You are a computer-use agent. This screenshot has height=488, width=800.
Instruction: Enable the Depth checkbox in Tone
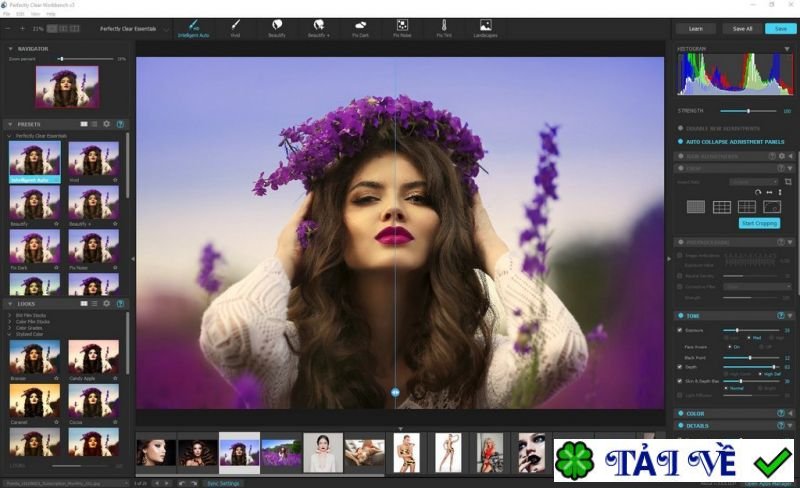[x=680, y=367]
